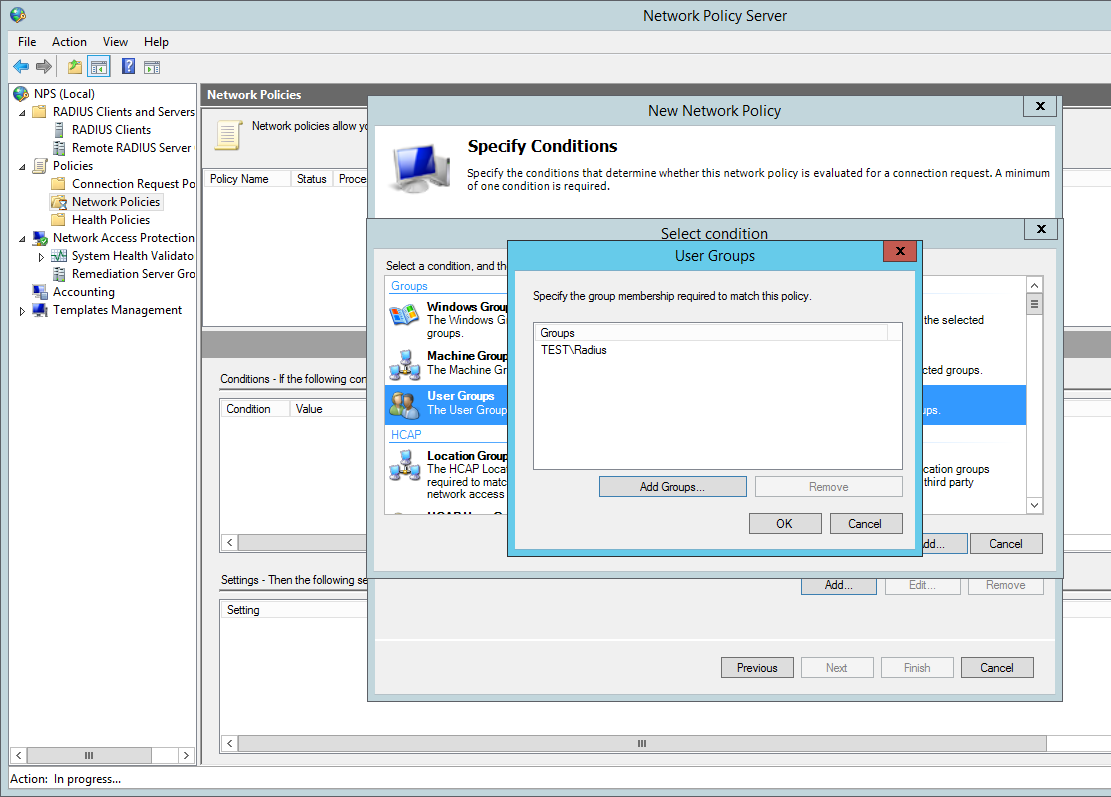This screenshot has height=797, width=1111.
Task: Click the Condition column header
Action: [255, 409]
